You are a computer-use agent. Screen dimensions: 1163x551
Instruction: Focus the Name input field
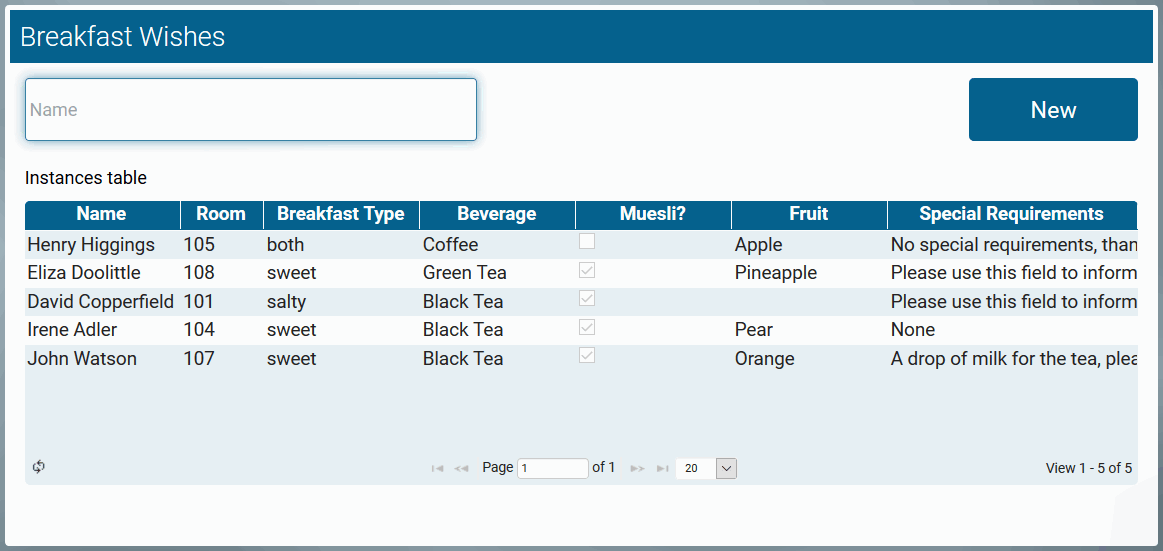tap(251, 110)
